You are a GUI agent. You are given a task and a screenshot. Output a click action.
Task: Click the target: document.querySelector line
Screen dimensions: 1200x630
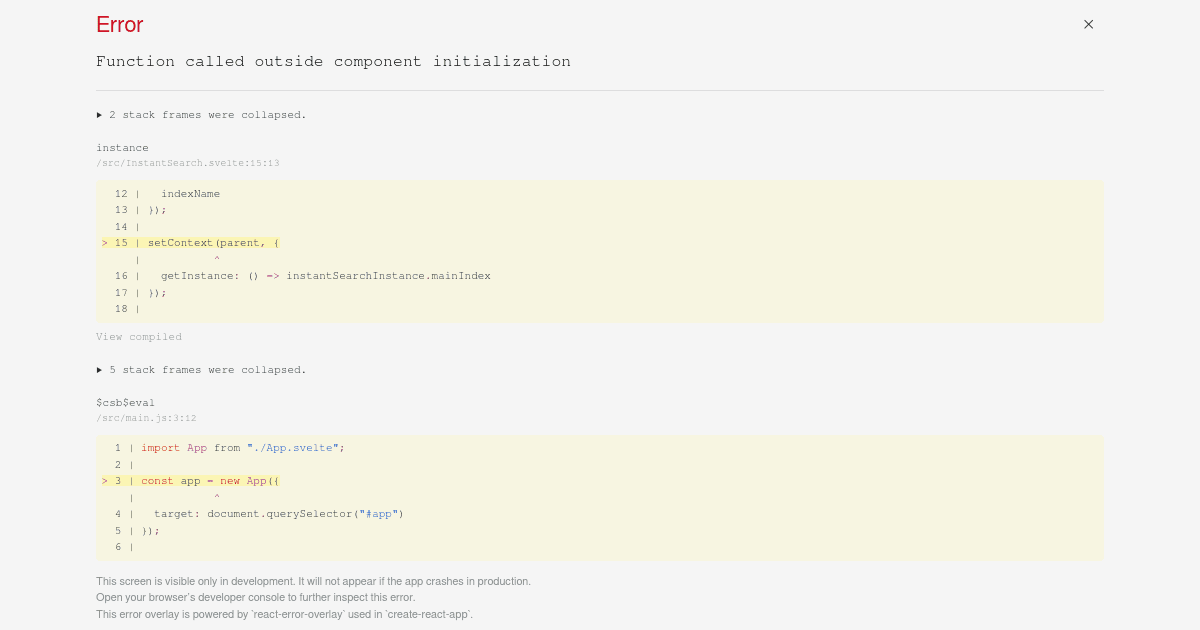click(x=259, y=514)
